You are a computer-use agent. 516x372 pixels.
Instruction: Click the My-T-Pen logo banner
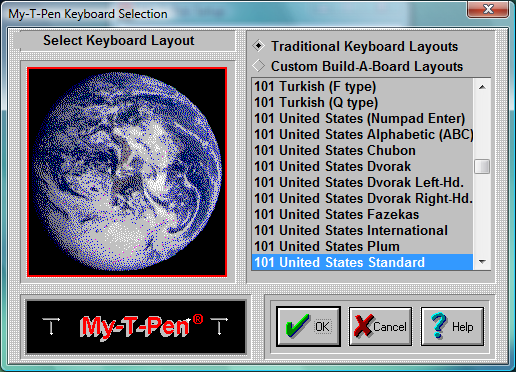click(x=136, y=327)
